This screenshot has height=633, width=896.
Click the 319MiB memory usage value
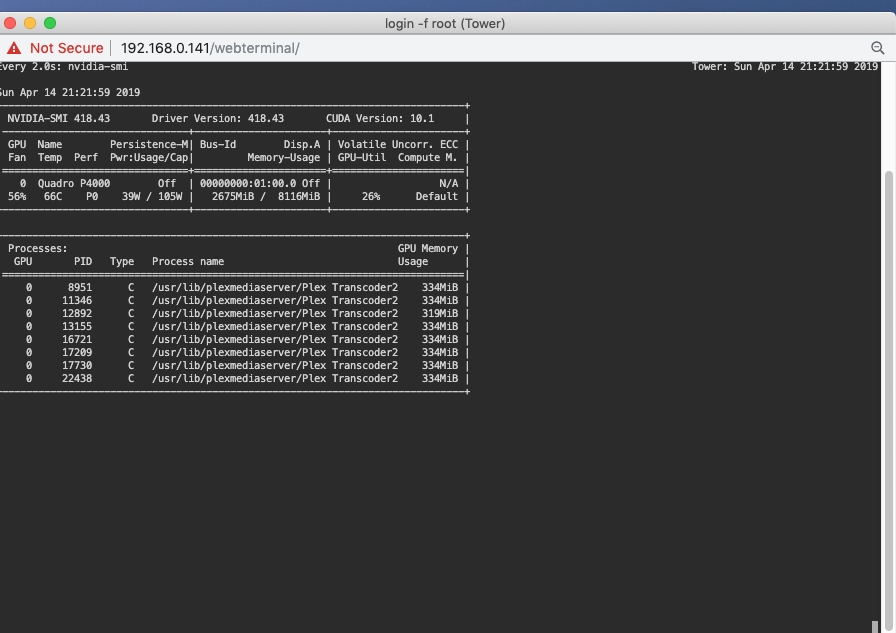[x=440, y=314]
